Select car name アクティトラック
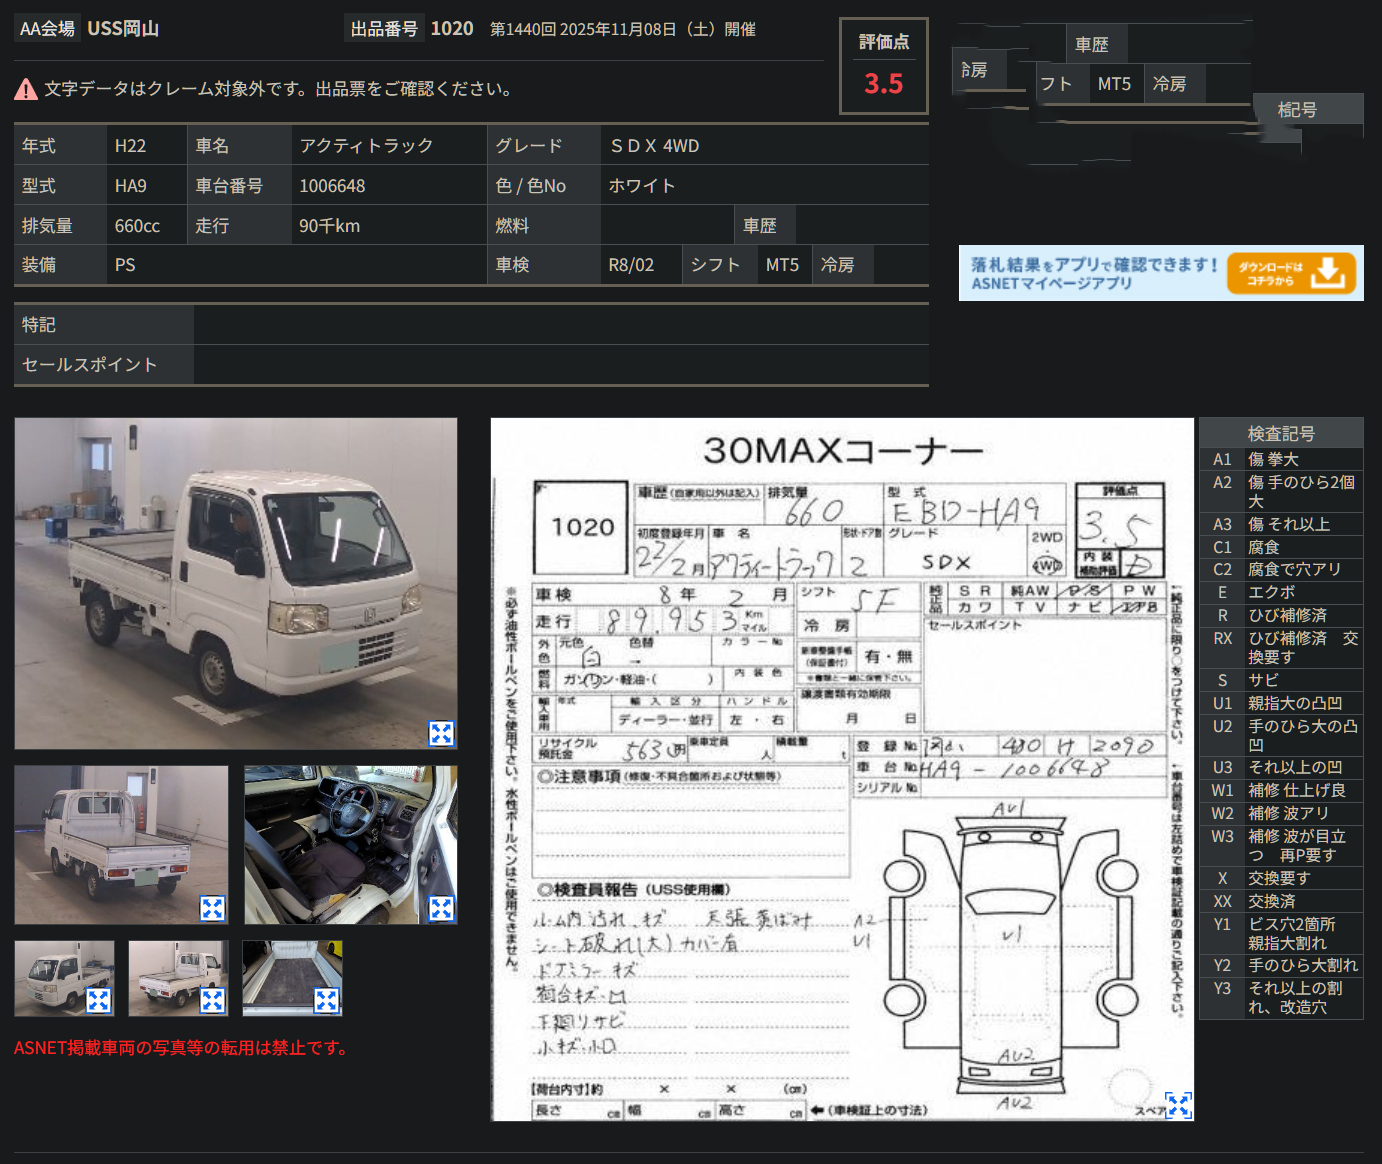Screen dimensions: 1382x1164 [x=366, y=146]
